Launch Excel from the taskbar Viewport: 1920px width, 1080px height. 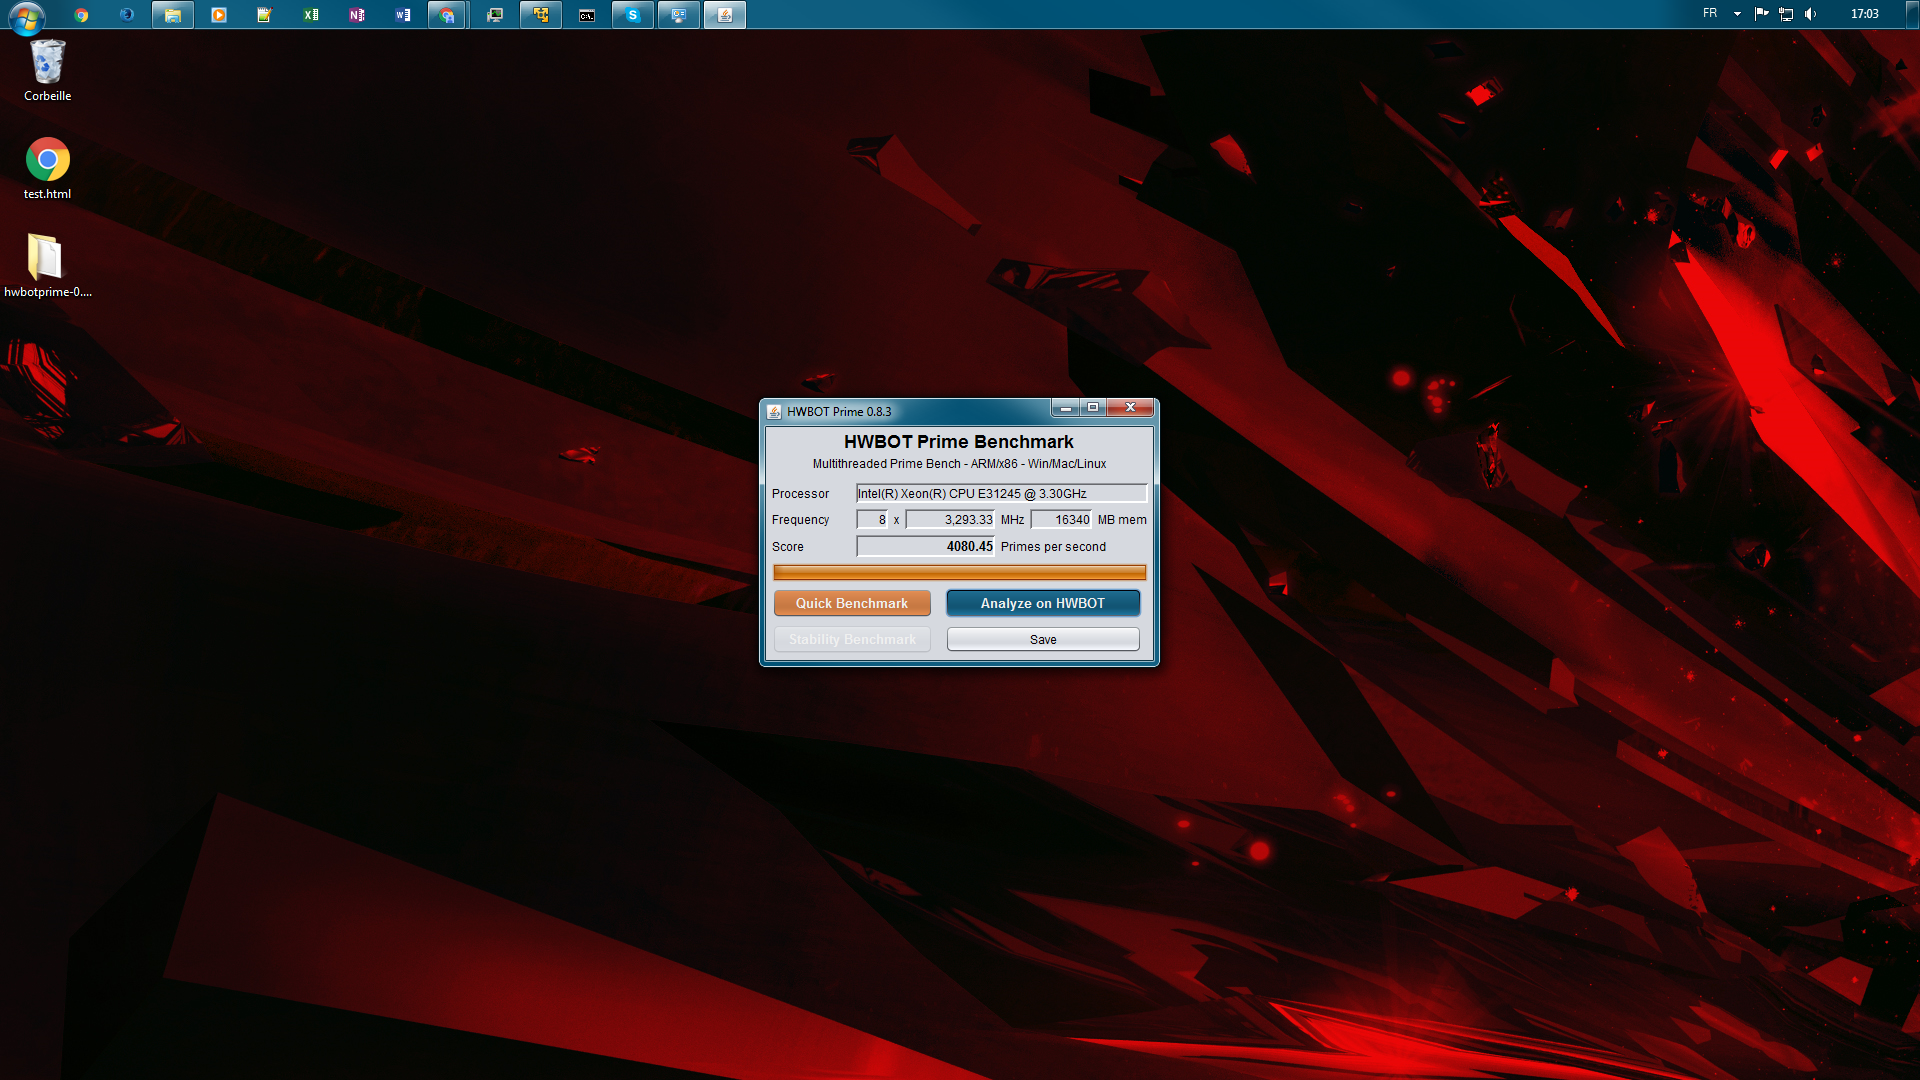[x=311, y=15]
